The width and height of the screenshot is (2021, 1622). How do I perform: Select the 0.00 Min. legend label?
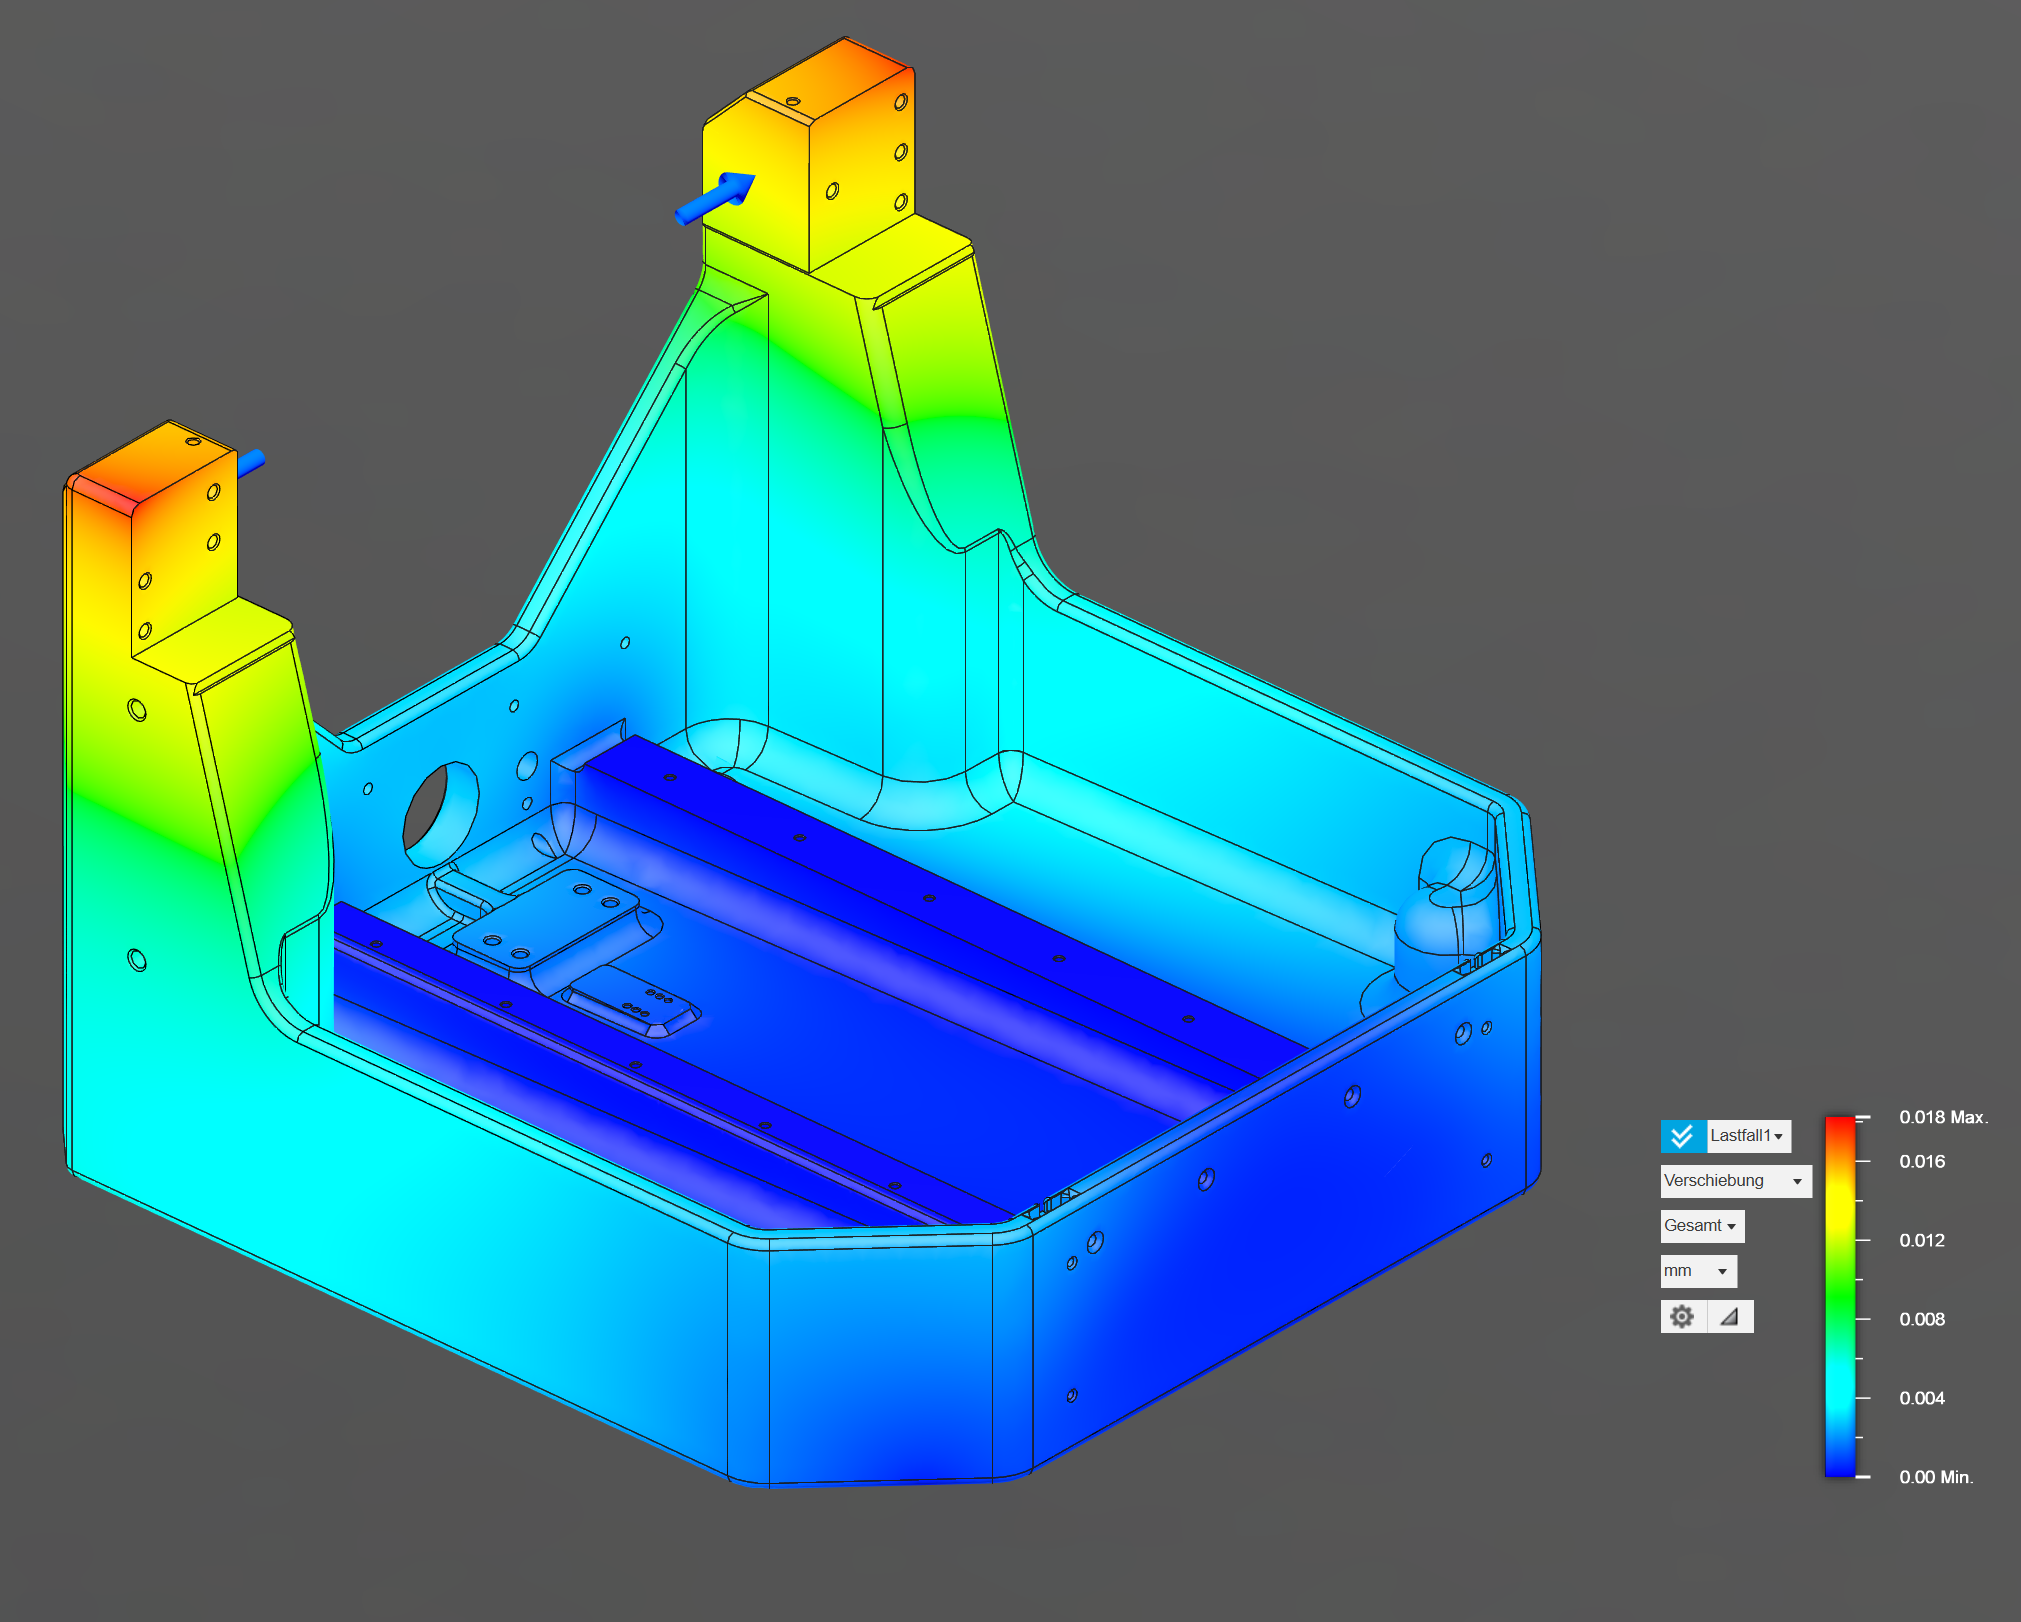click(1936, 1477)
